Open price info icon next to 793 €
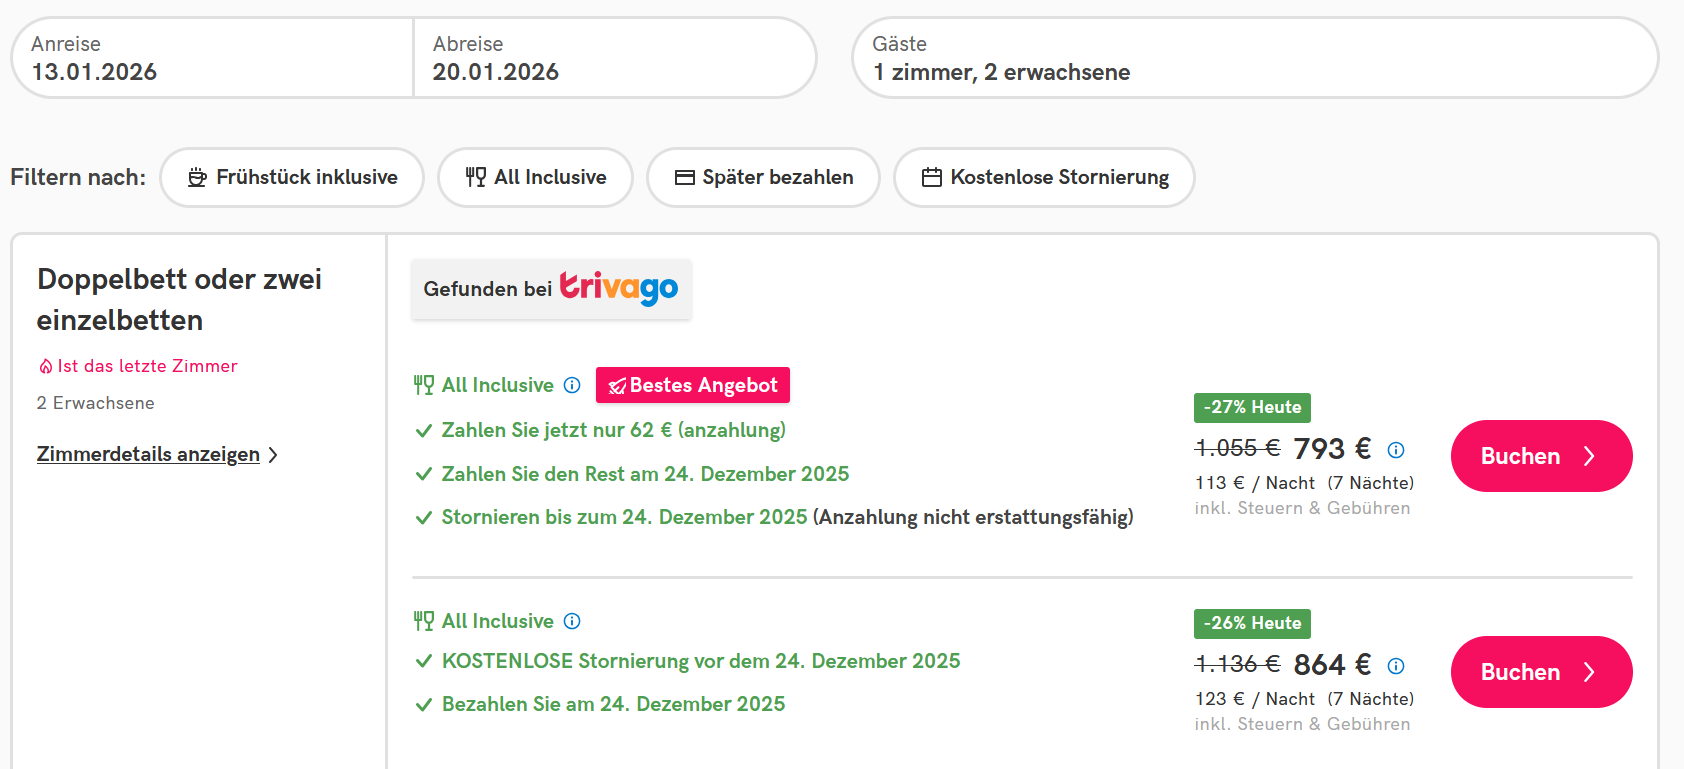Image resolution: width=1684 pixels, height=769 pixels. [1396, 450]
